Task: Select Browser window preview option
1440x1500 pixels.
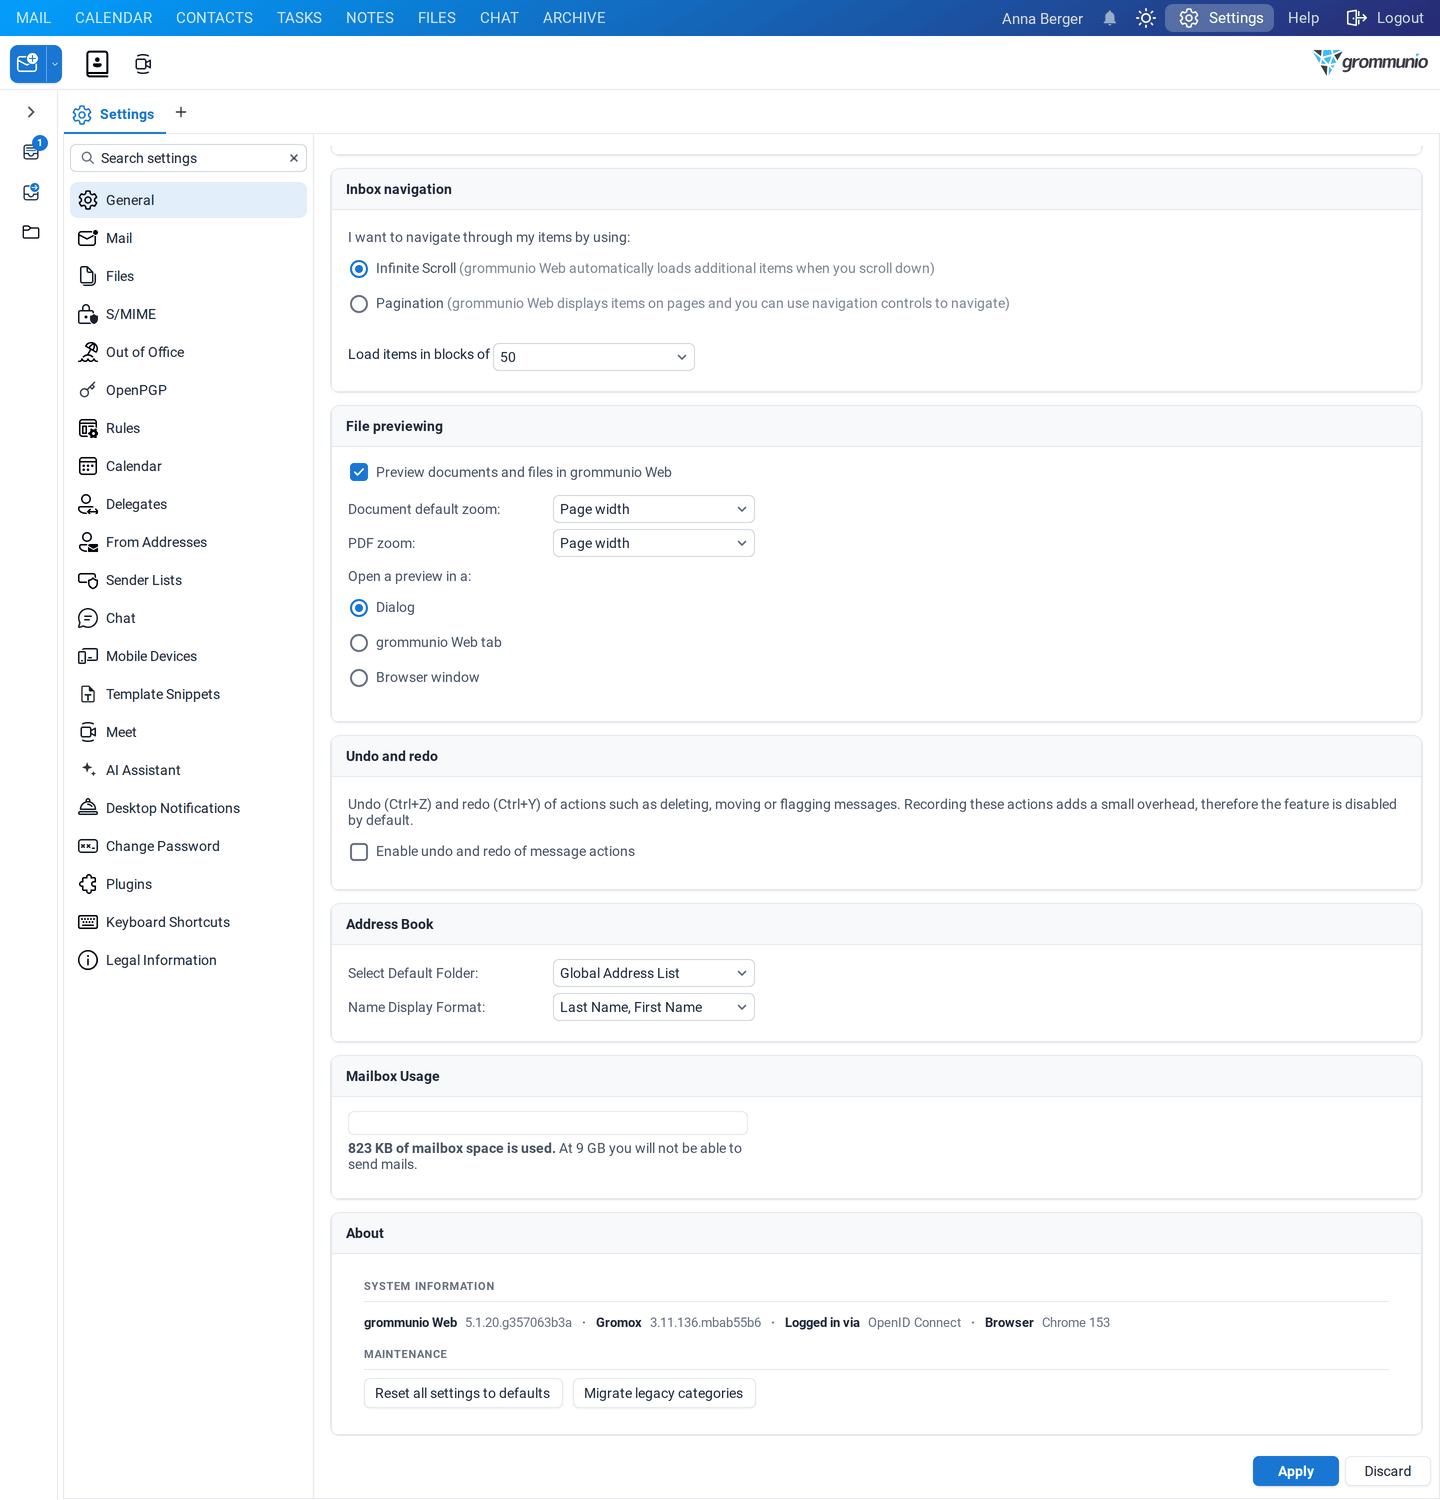Action: (359, 678)
